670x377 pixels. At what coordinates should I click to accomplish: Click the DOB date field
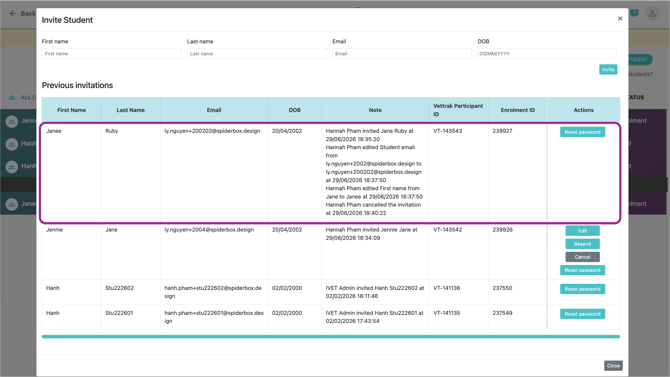pos(547,53)
